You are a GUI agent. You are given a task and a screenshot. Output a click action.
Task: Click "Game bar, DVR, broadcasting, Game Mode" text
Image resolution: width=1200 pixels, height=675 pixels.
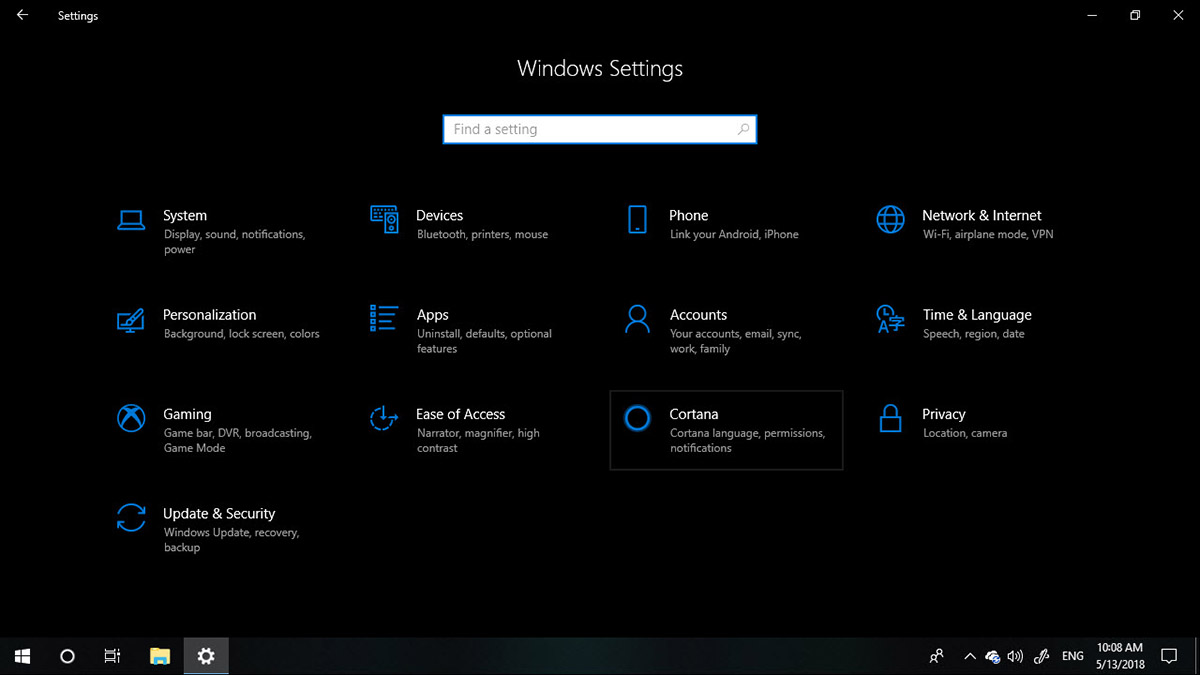click(x=238, y=441)
